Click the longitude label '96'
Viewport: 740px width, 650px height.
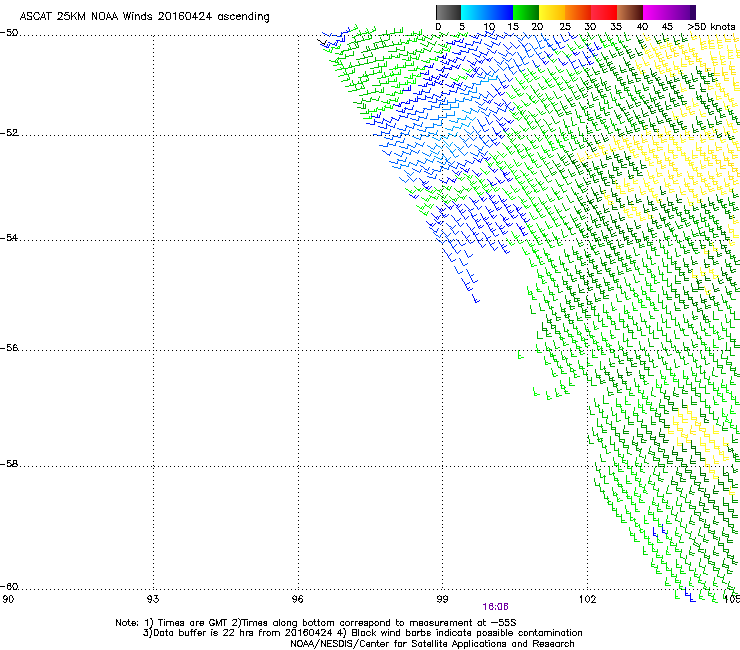298,599
